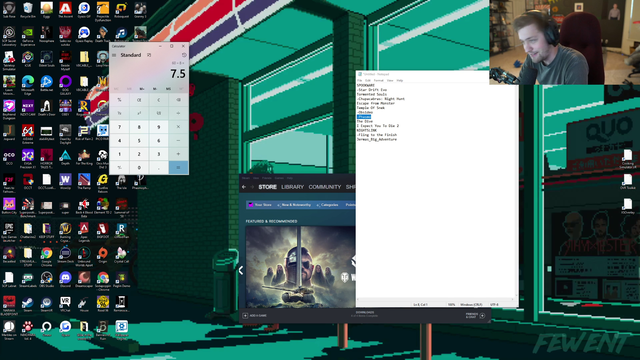The image size is (640, 360).
Task: Click the OBS Studio desktop icon
Action: 47,279
